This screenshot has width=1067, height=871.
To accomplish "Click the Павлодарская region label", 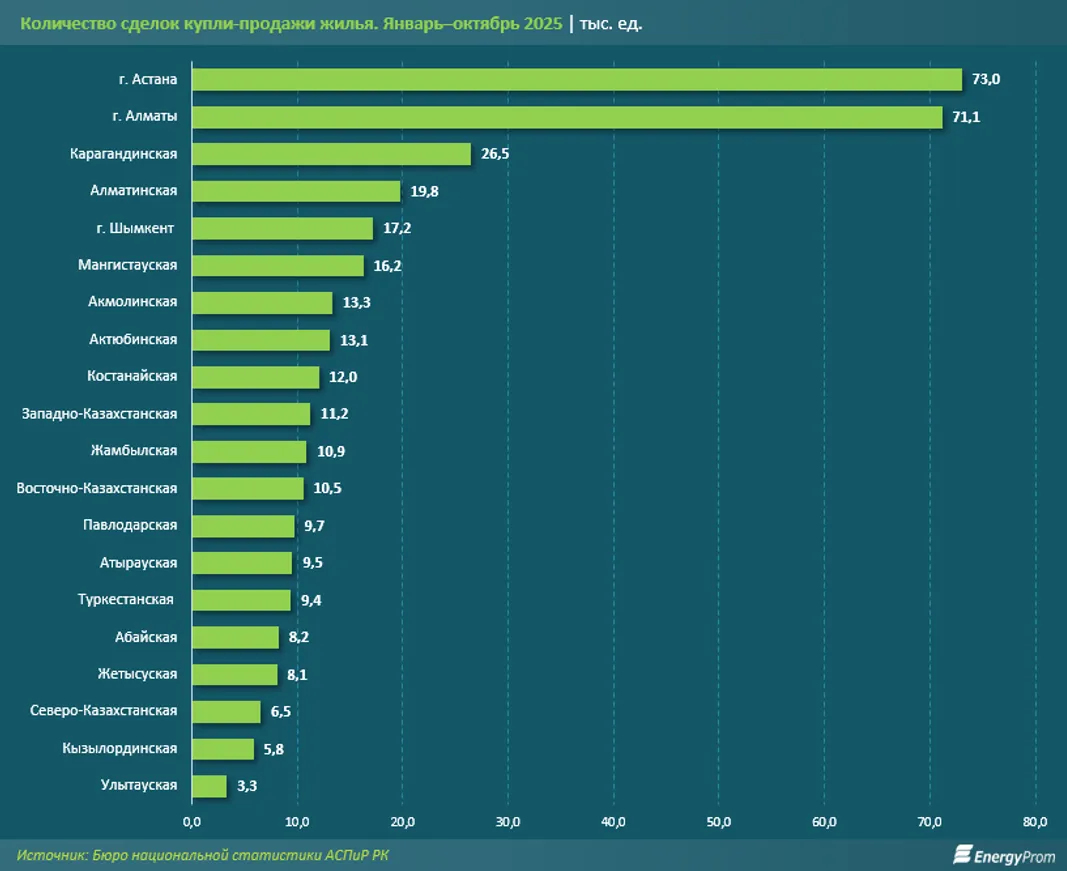I will click(x=130, y=525).
